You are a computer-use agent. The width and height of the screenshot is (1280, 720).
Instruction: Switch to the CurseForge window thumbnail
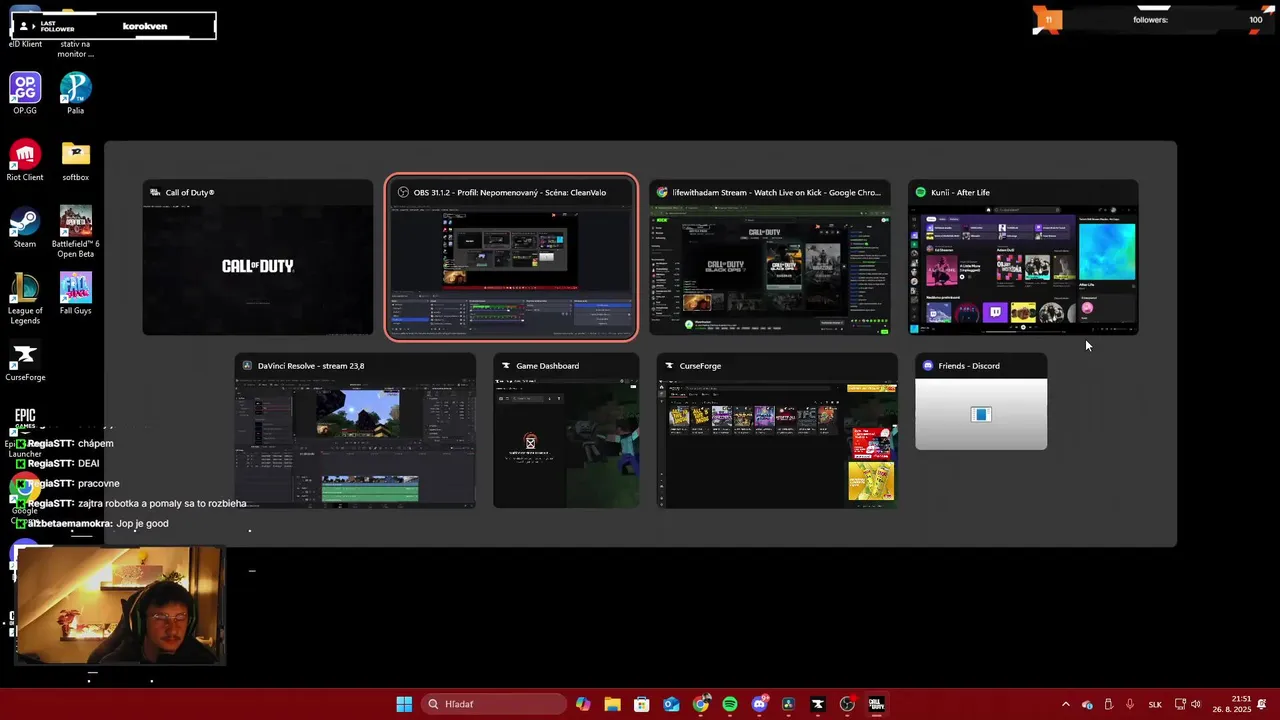click(777, 431)
